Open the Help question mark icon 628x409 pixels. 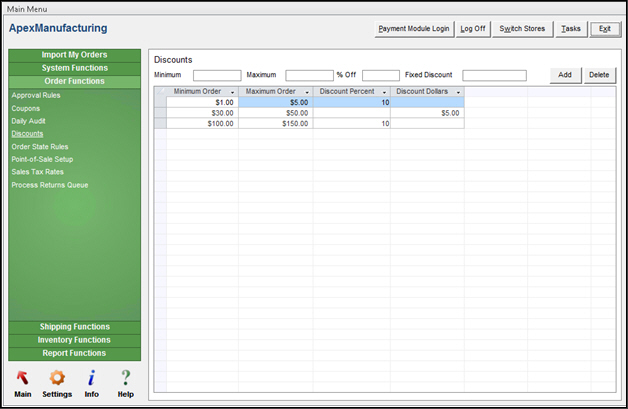click(126, 378)
